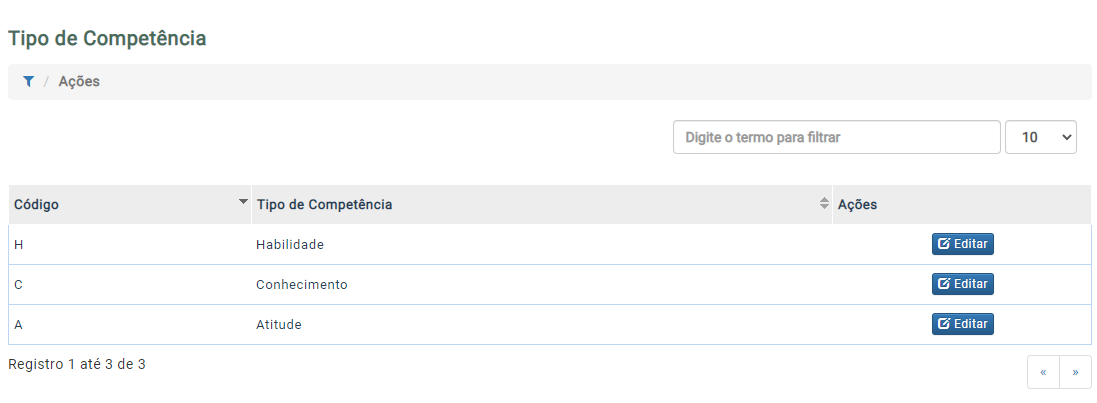Screen dimensions: 1097x403
Task: Click the Código column sort arrow
Action: click(243, 202)
